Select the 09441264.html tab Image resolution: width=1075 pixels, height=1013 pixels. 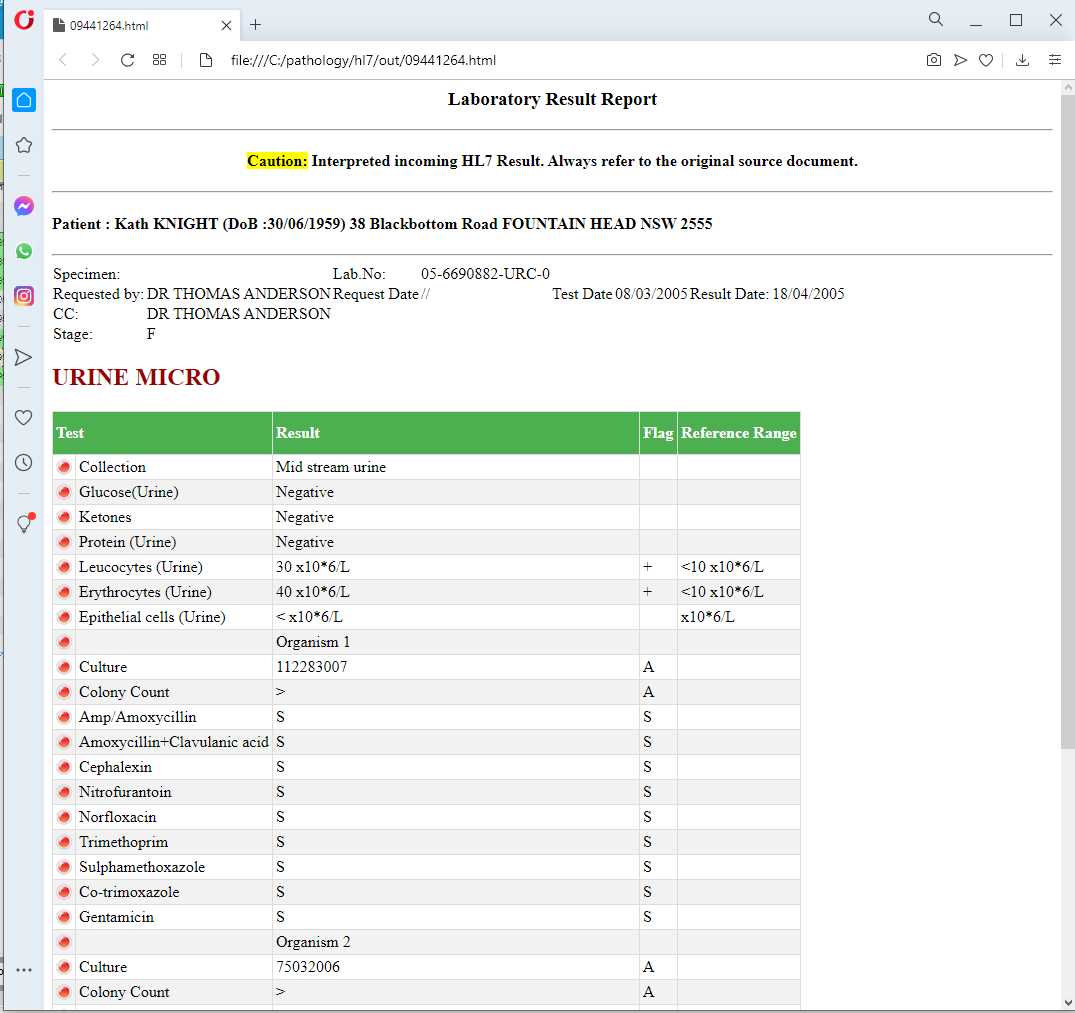(143, 25)
